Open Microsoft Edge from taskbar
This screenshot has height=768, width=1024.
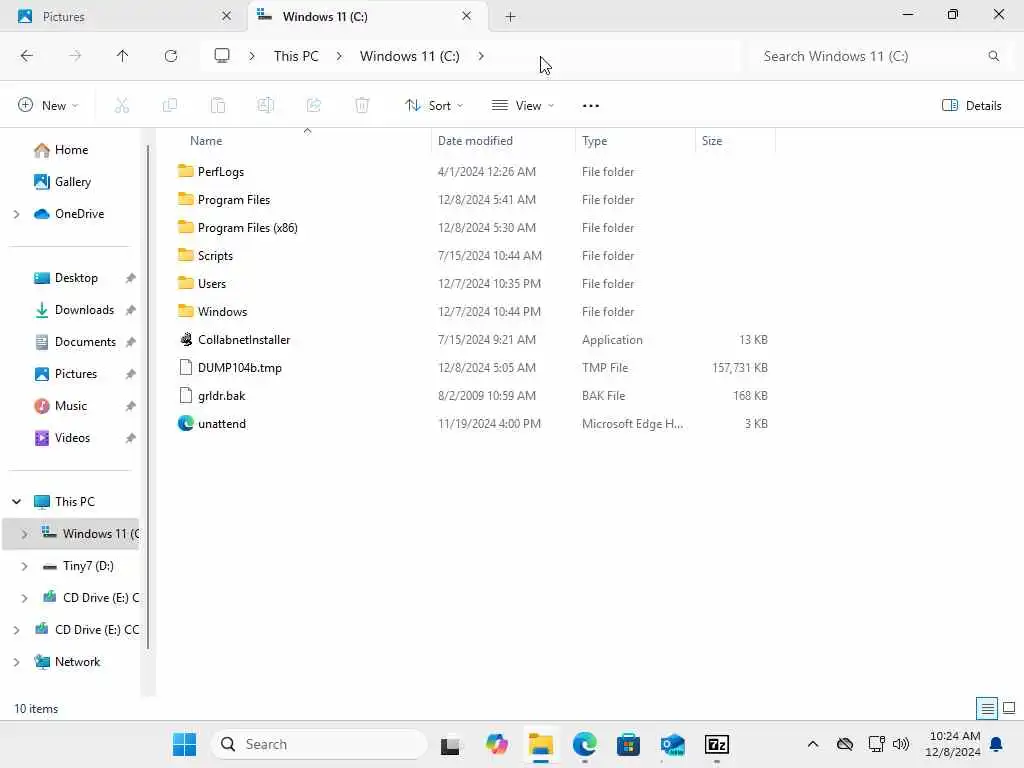coord(584,744)
